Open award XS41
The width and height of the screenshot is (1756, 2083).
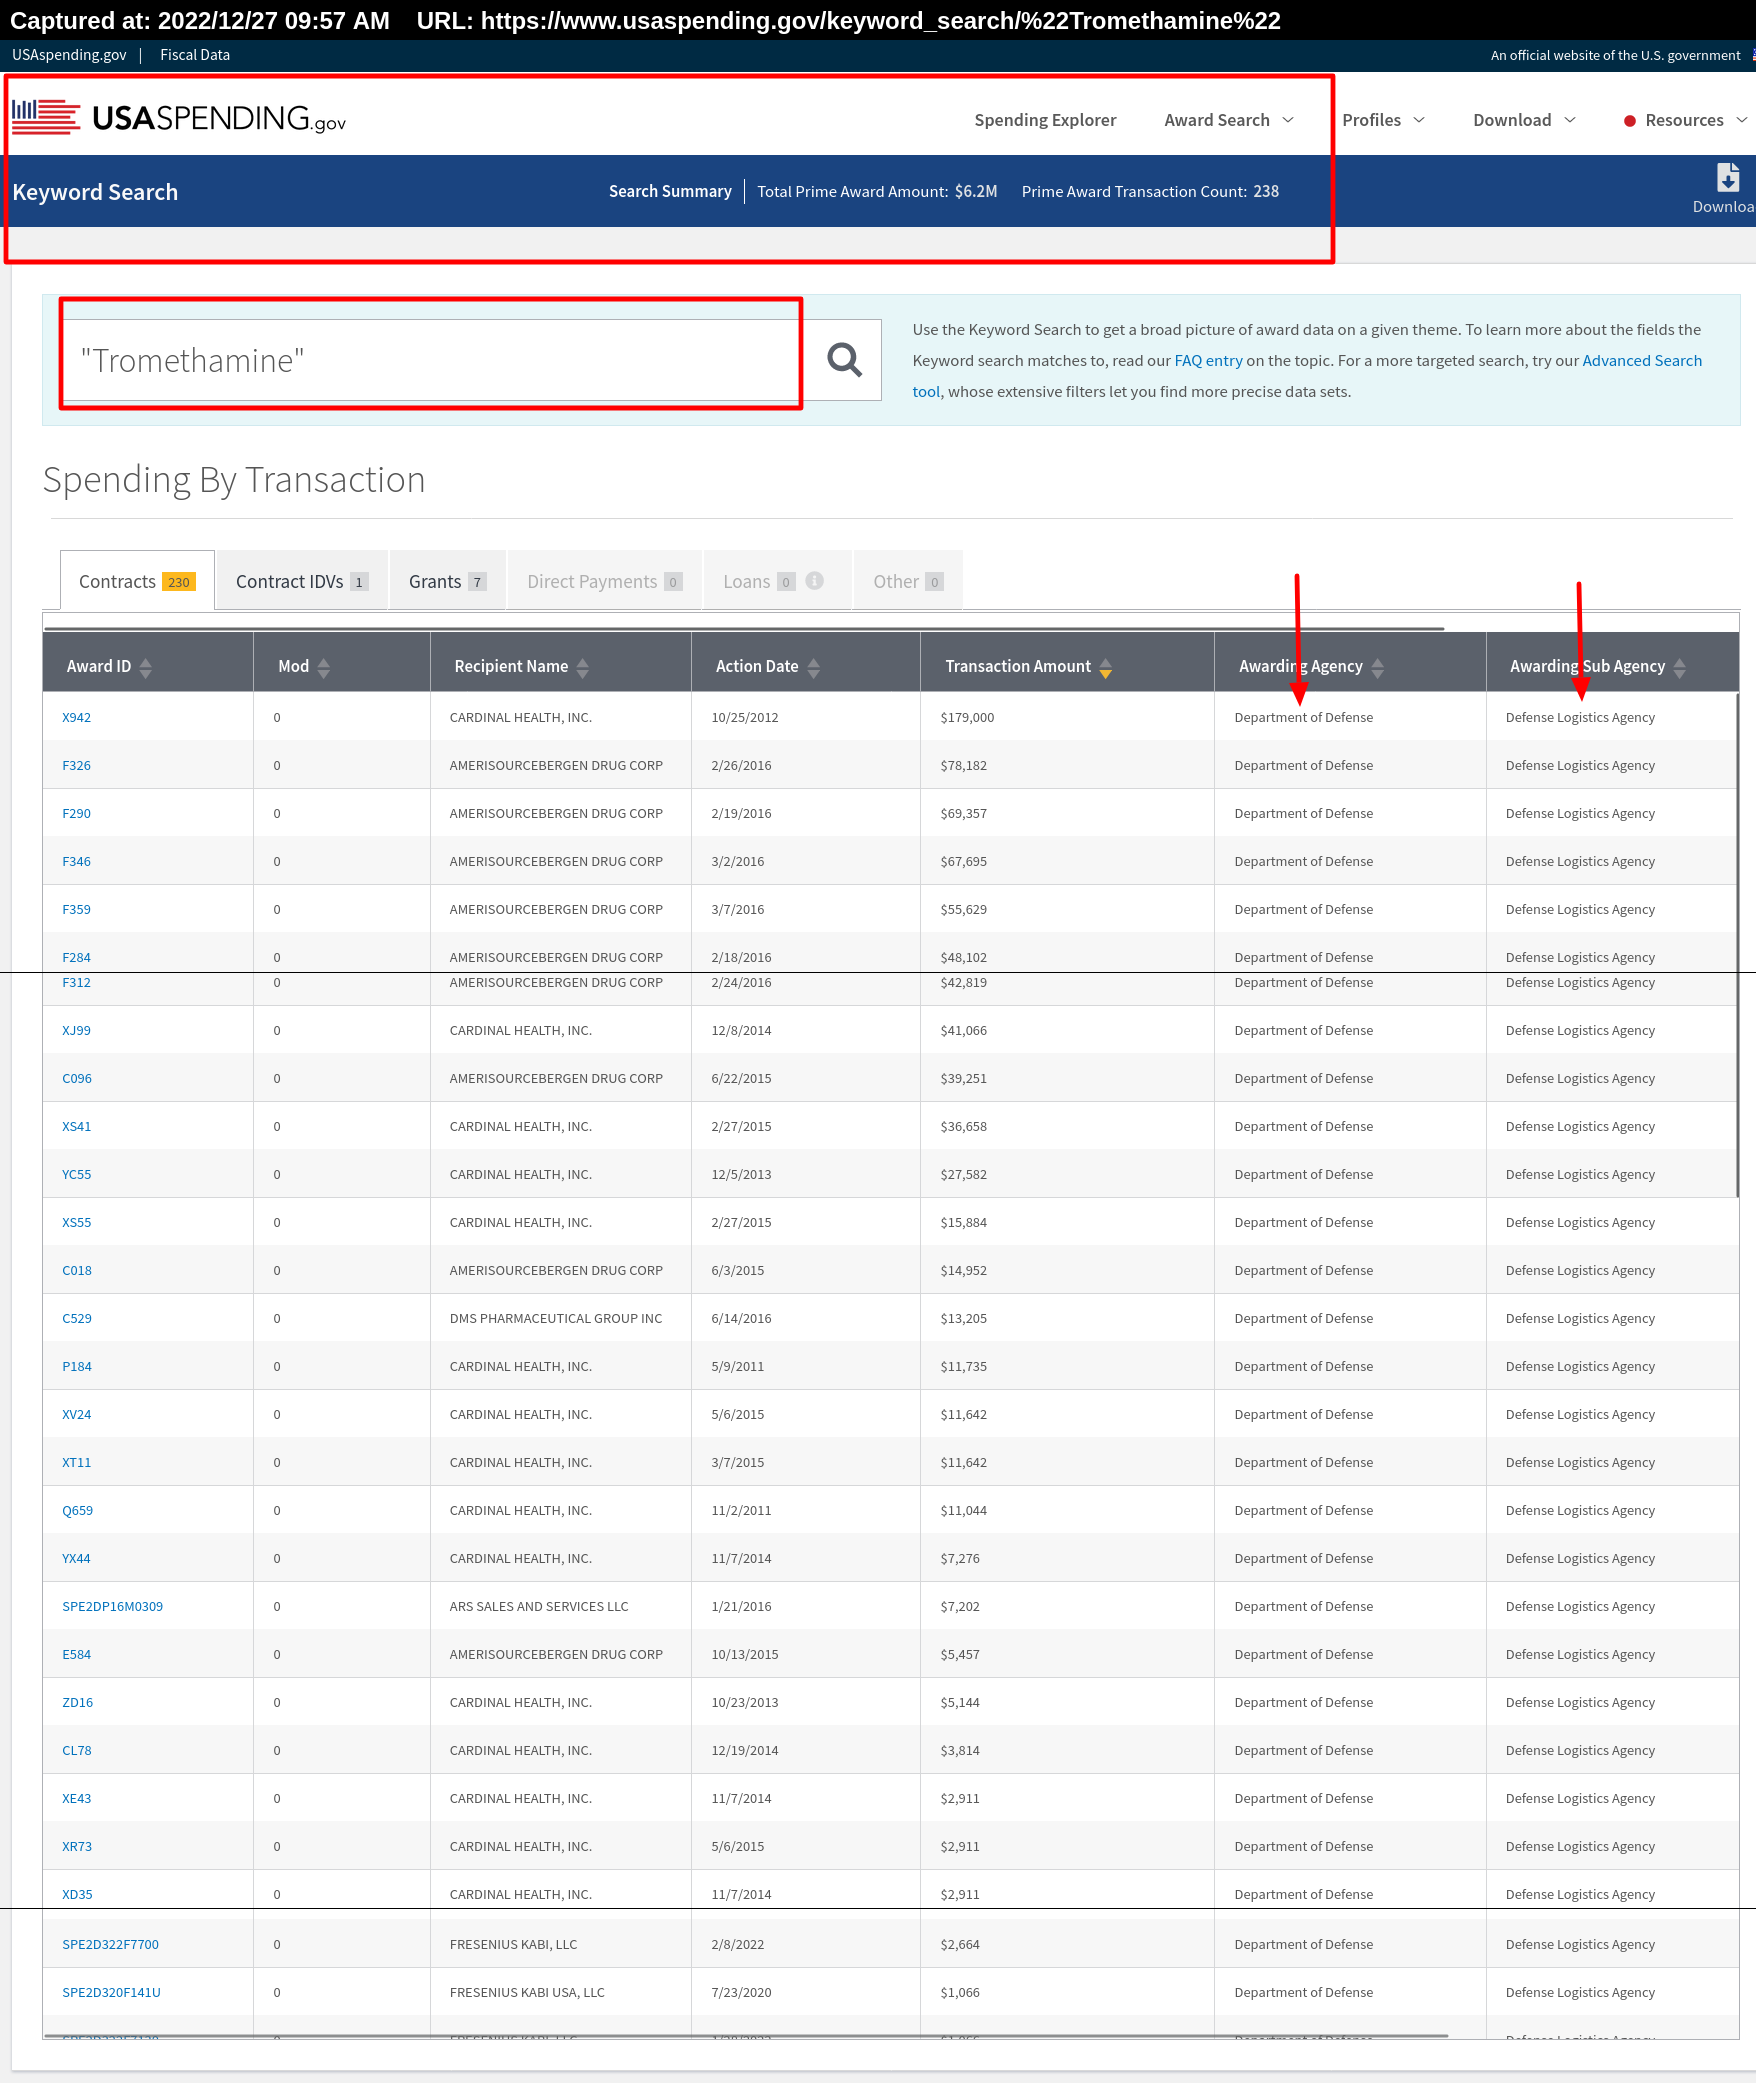pyautogui.click(x=76, y=1126)
